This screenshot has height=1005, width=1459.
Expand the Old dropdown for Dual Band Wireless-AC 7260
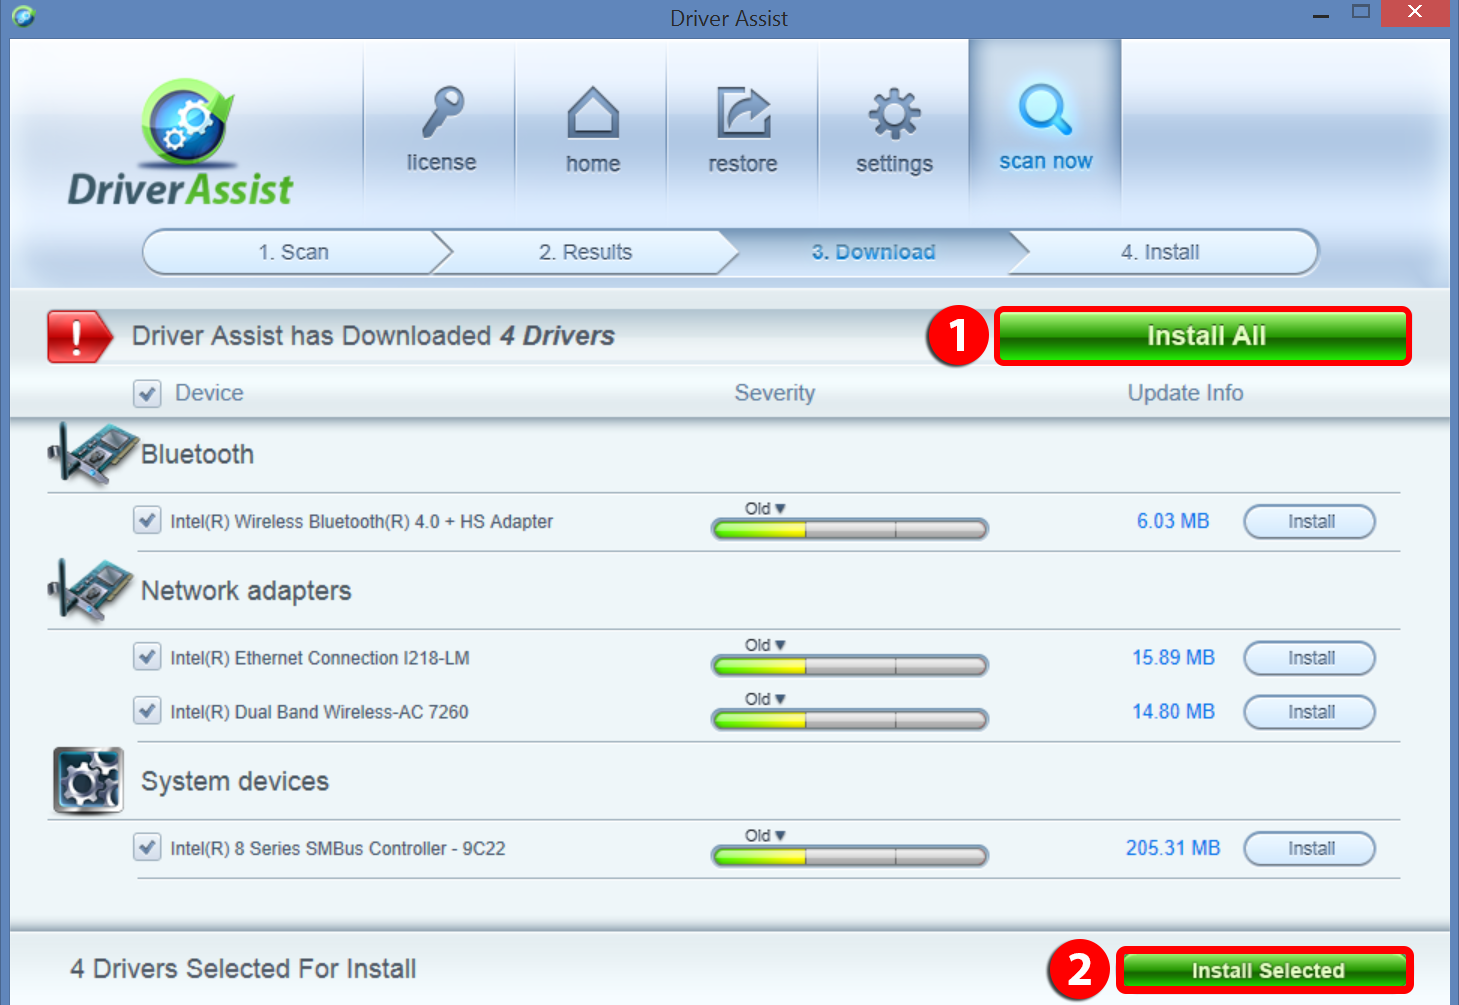pos(765,699)
